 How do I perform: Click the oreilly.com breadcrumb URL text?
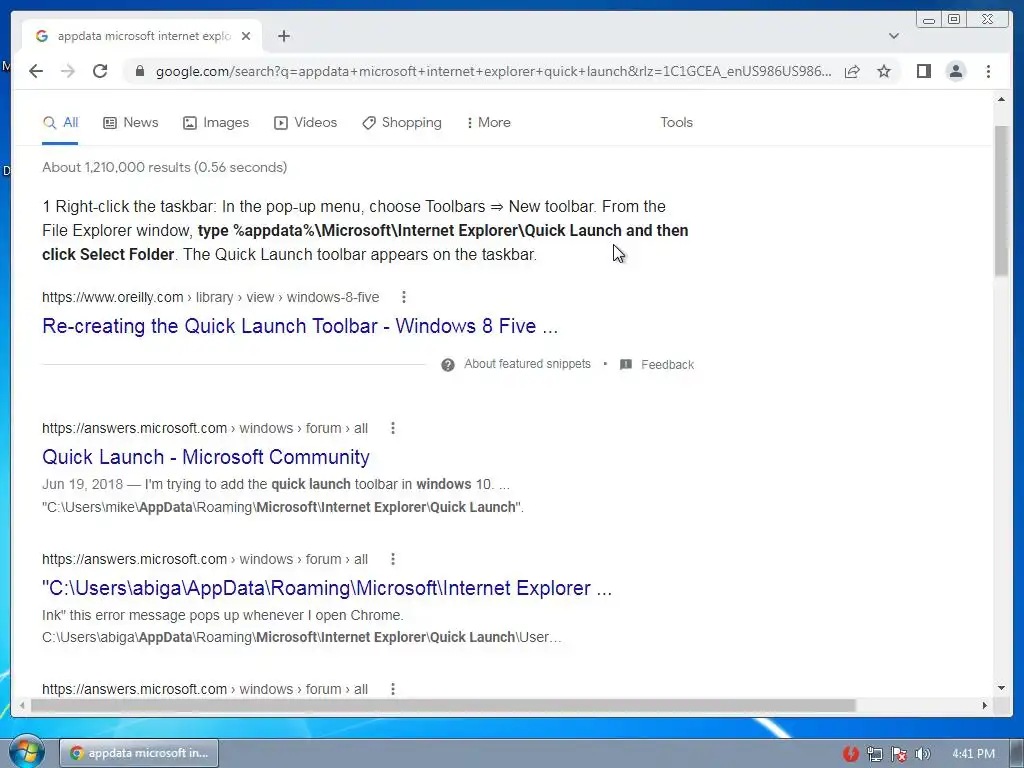point(210,297)
